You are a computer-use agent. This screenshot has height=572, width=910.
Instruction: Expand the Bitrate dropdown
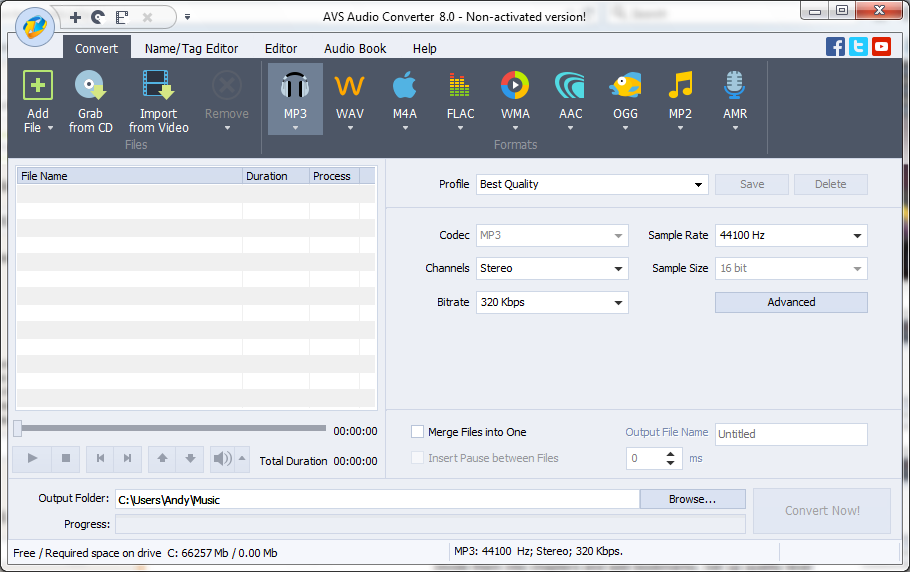552,302
